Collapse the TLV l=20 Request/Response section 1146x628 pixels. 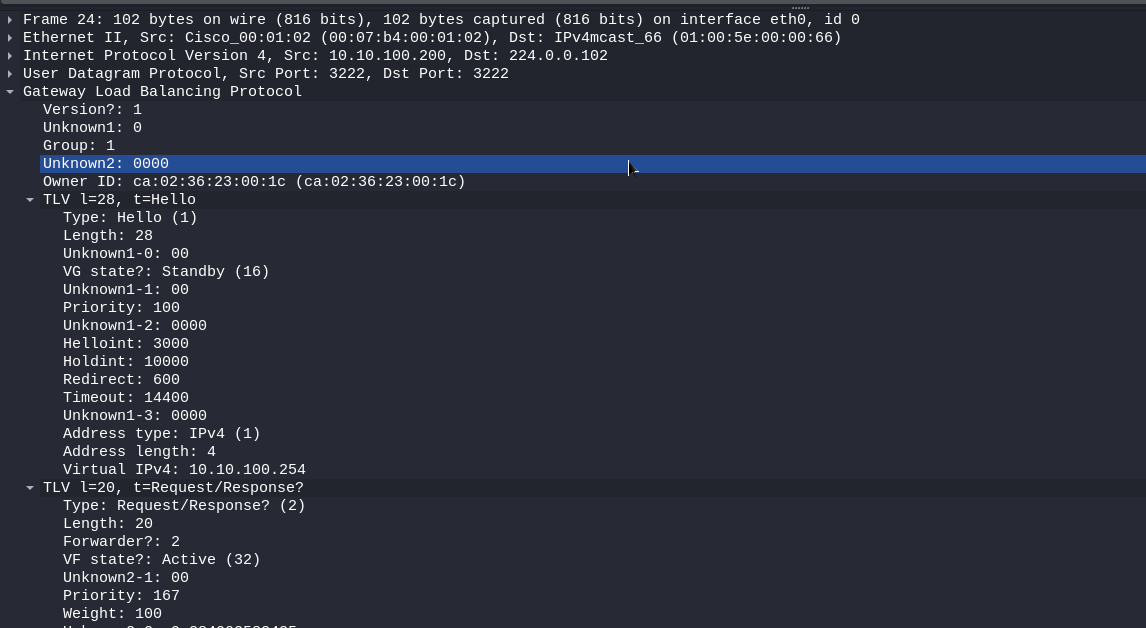(30, 488)
